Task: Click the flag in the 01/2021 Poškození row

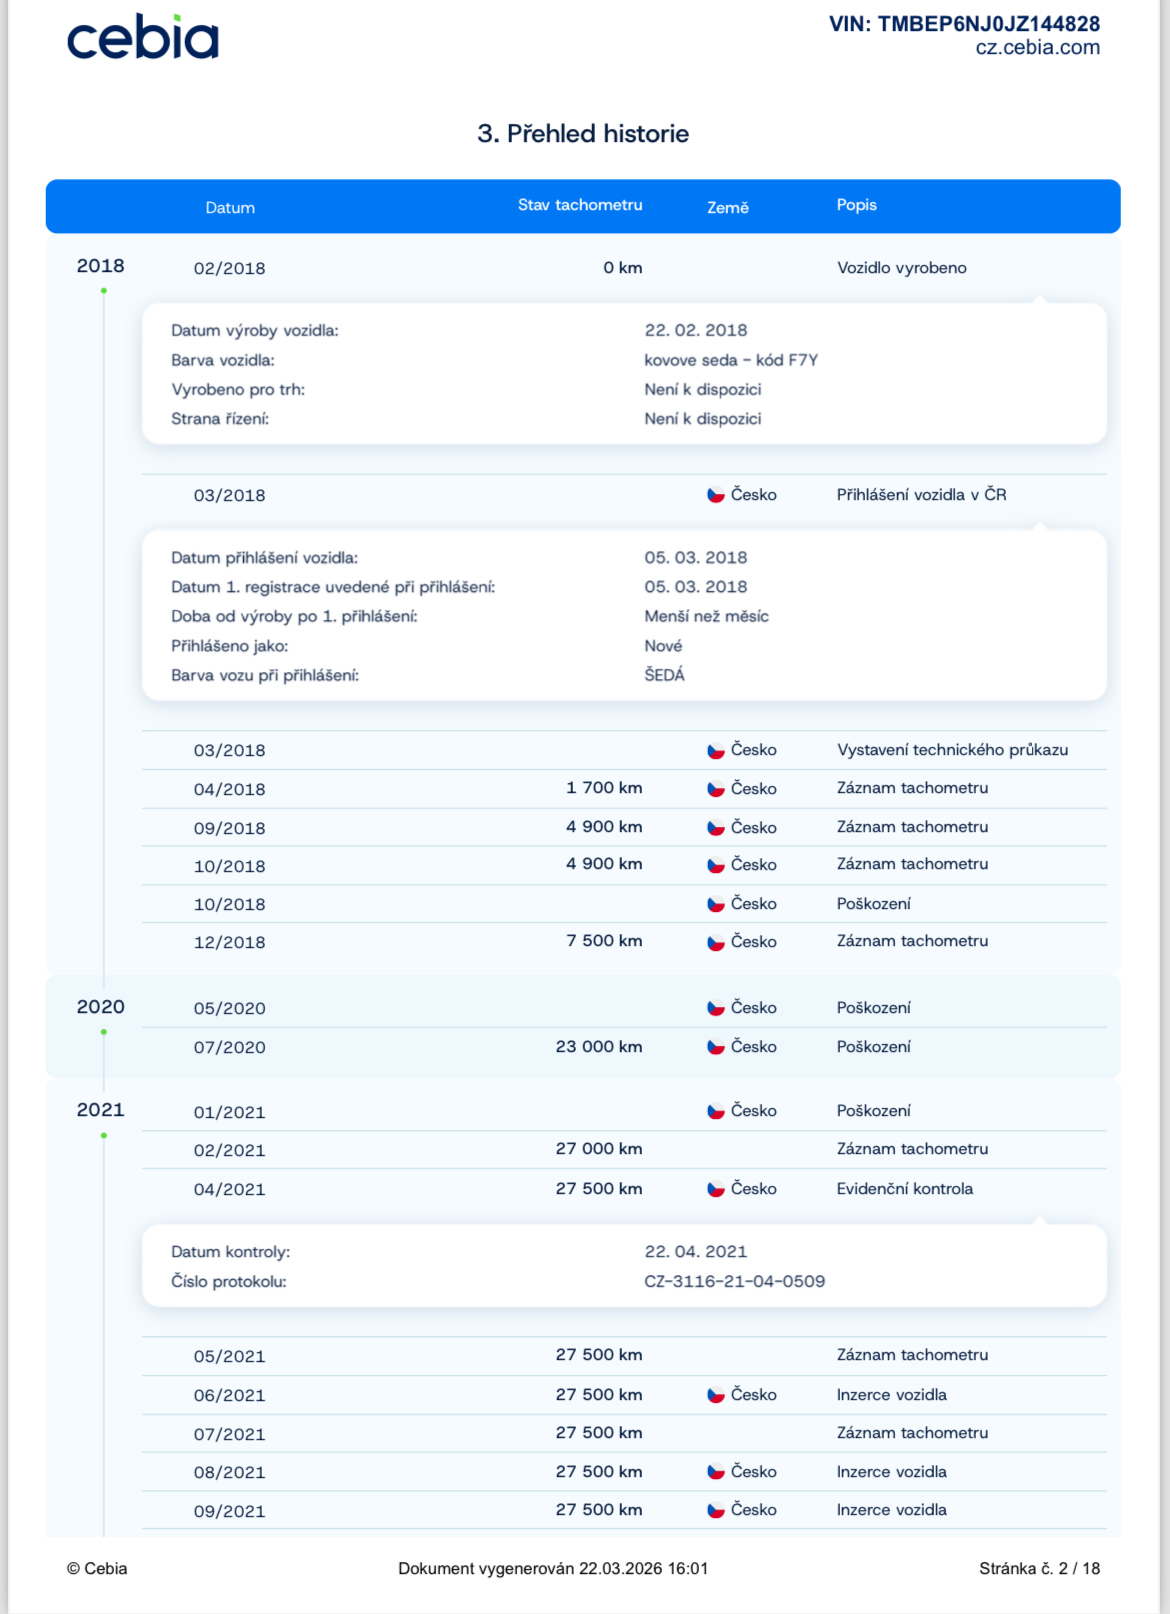Action: [716, 1111]
